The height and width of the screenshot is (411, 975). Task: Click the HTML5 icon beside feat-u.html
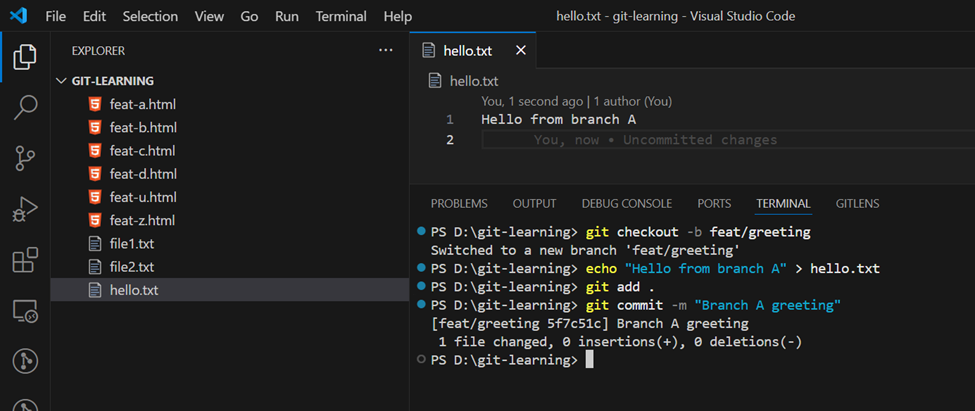(x=95, y=197)
